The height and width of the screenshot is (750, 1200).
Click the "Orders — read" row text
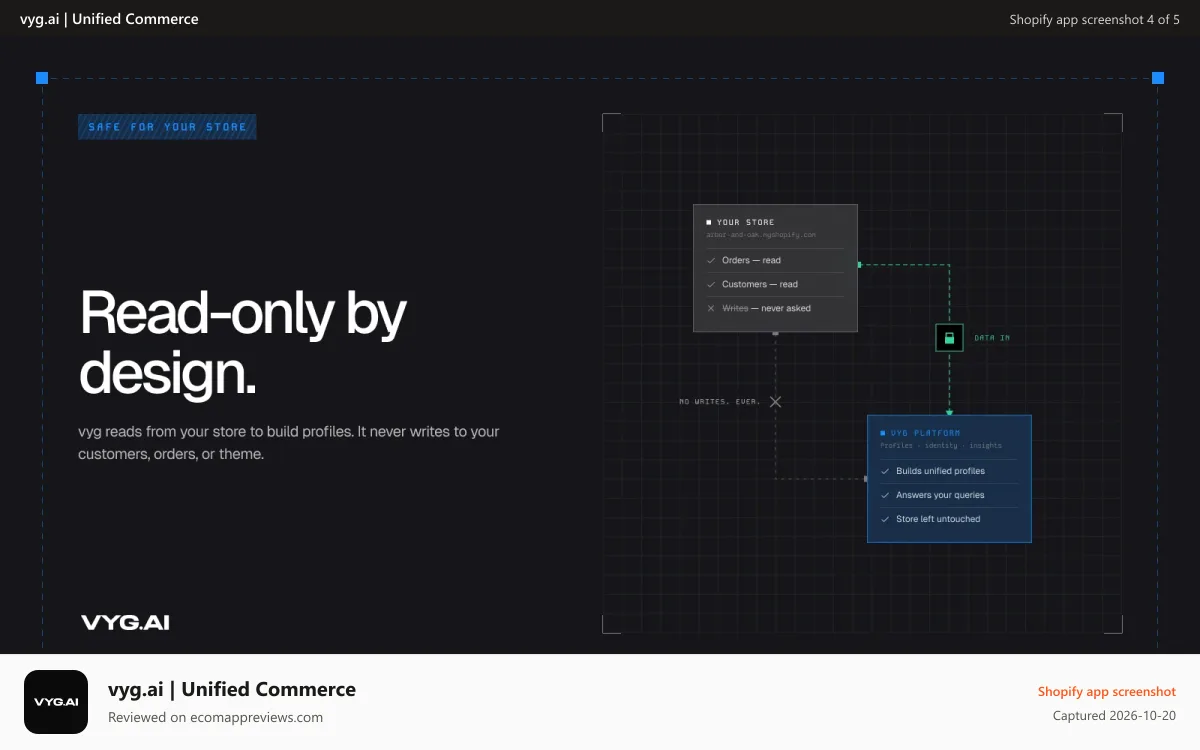click(751, 260)
